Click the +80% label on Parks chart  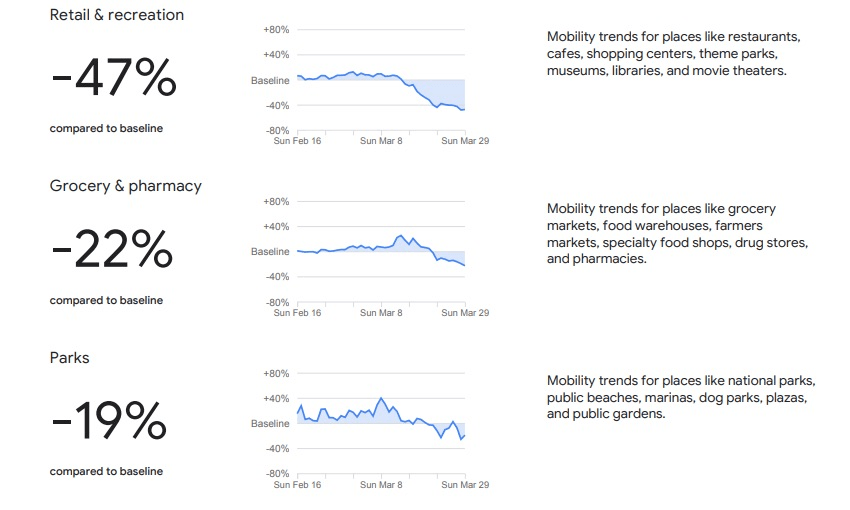(276, 374)
